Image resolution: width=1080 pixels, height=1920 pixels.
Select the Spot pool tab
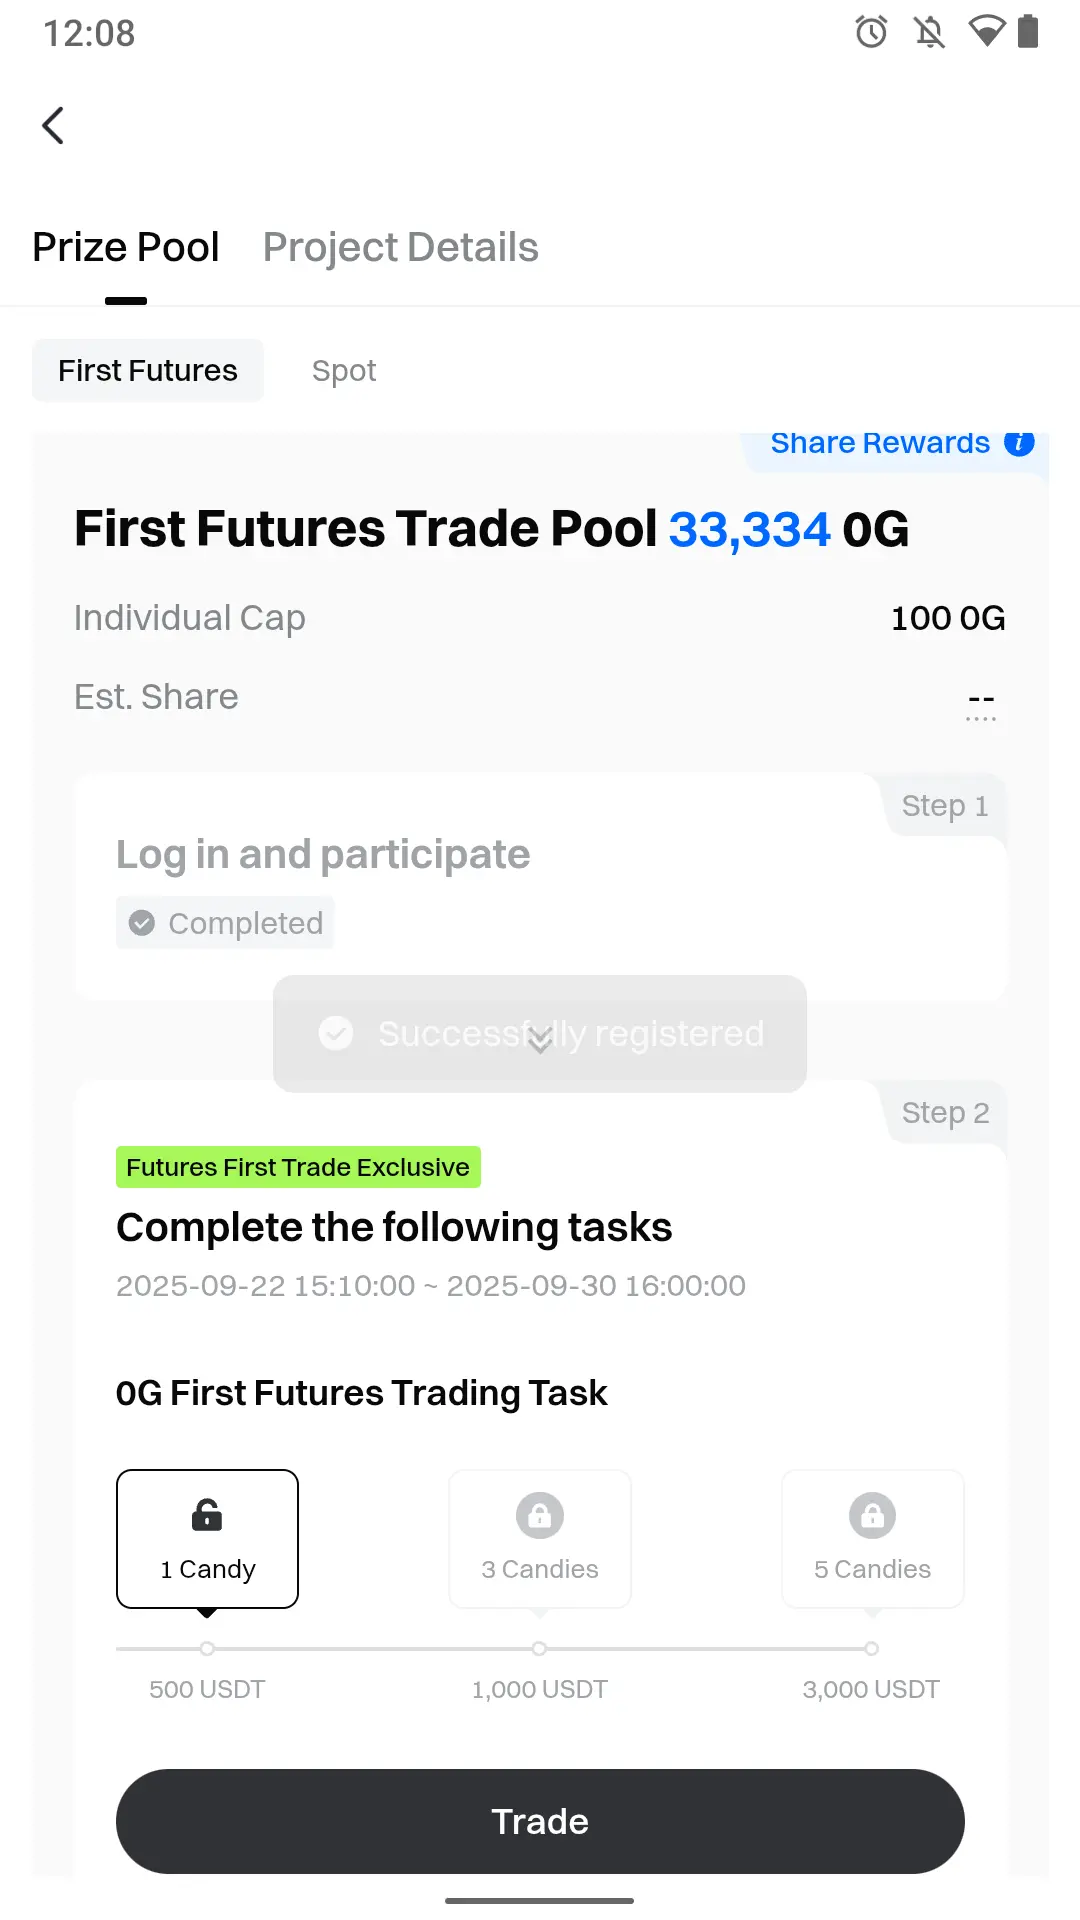pos(344,371)
